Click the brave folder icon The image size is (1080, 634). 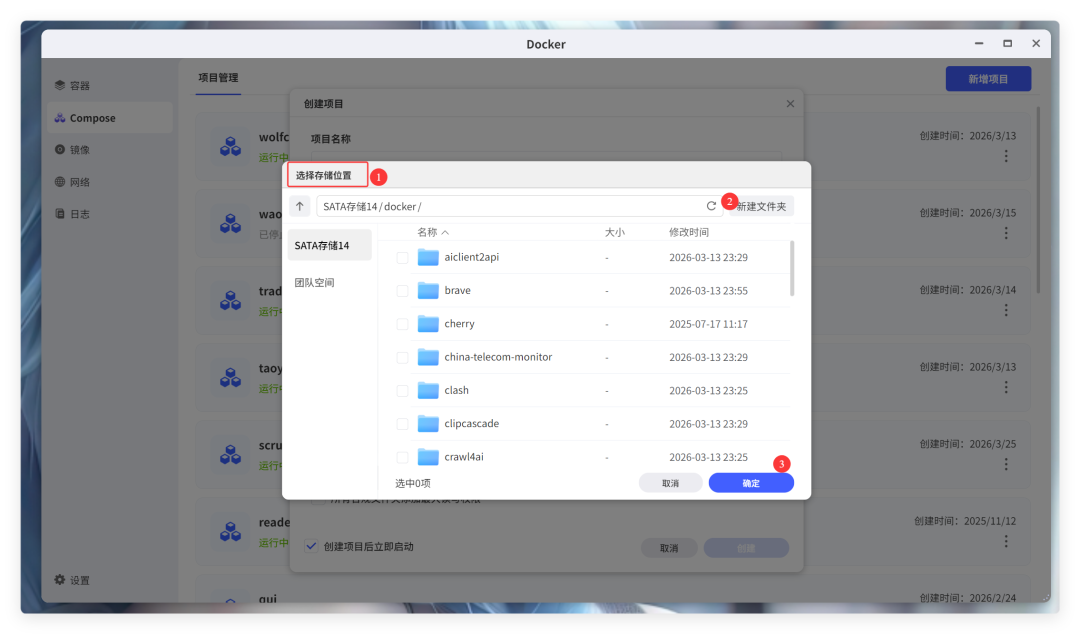(428, 290)
